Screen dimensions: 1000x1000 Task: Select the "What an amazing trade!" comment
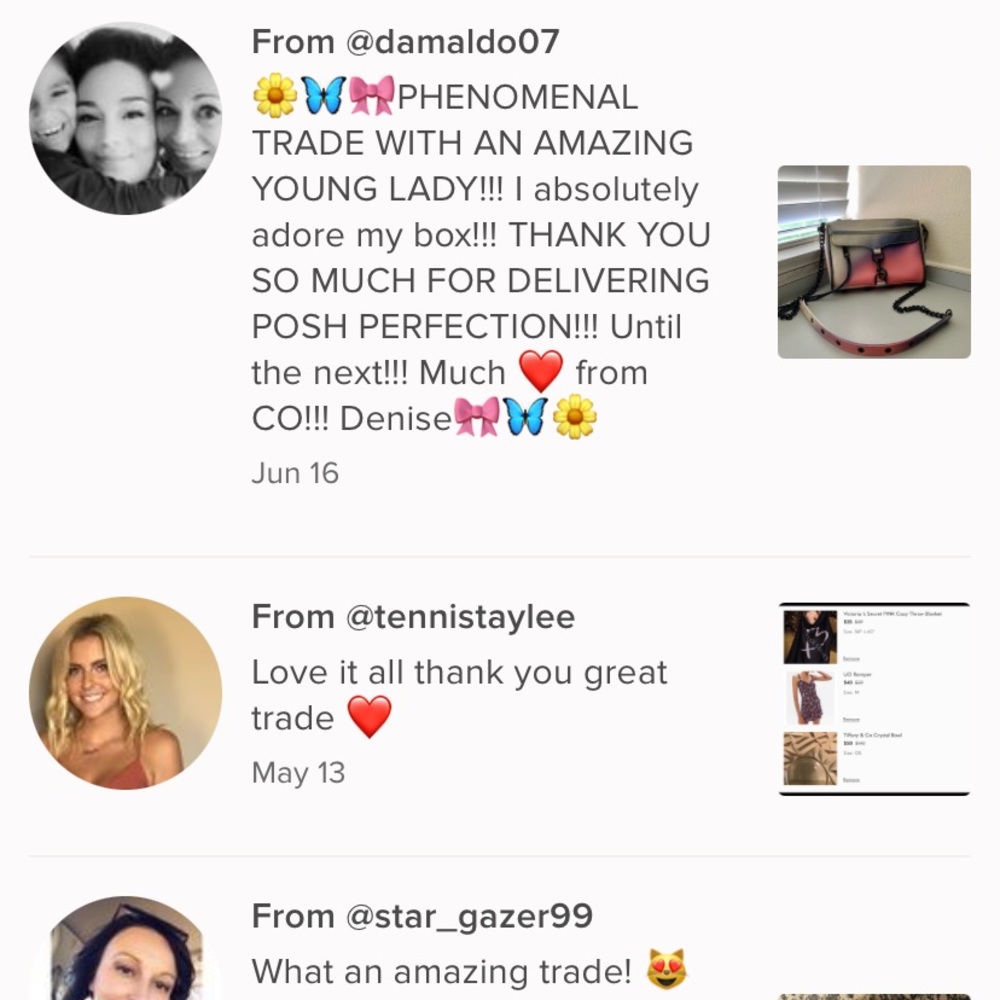click(441, 971)
